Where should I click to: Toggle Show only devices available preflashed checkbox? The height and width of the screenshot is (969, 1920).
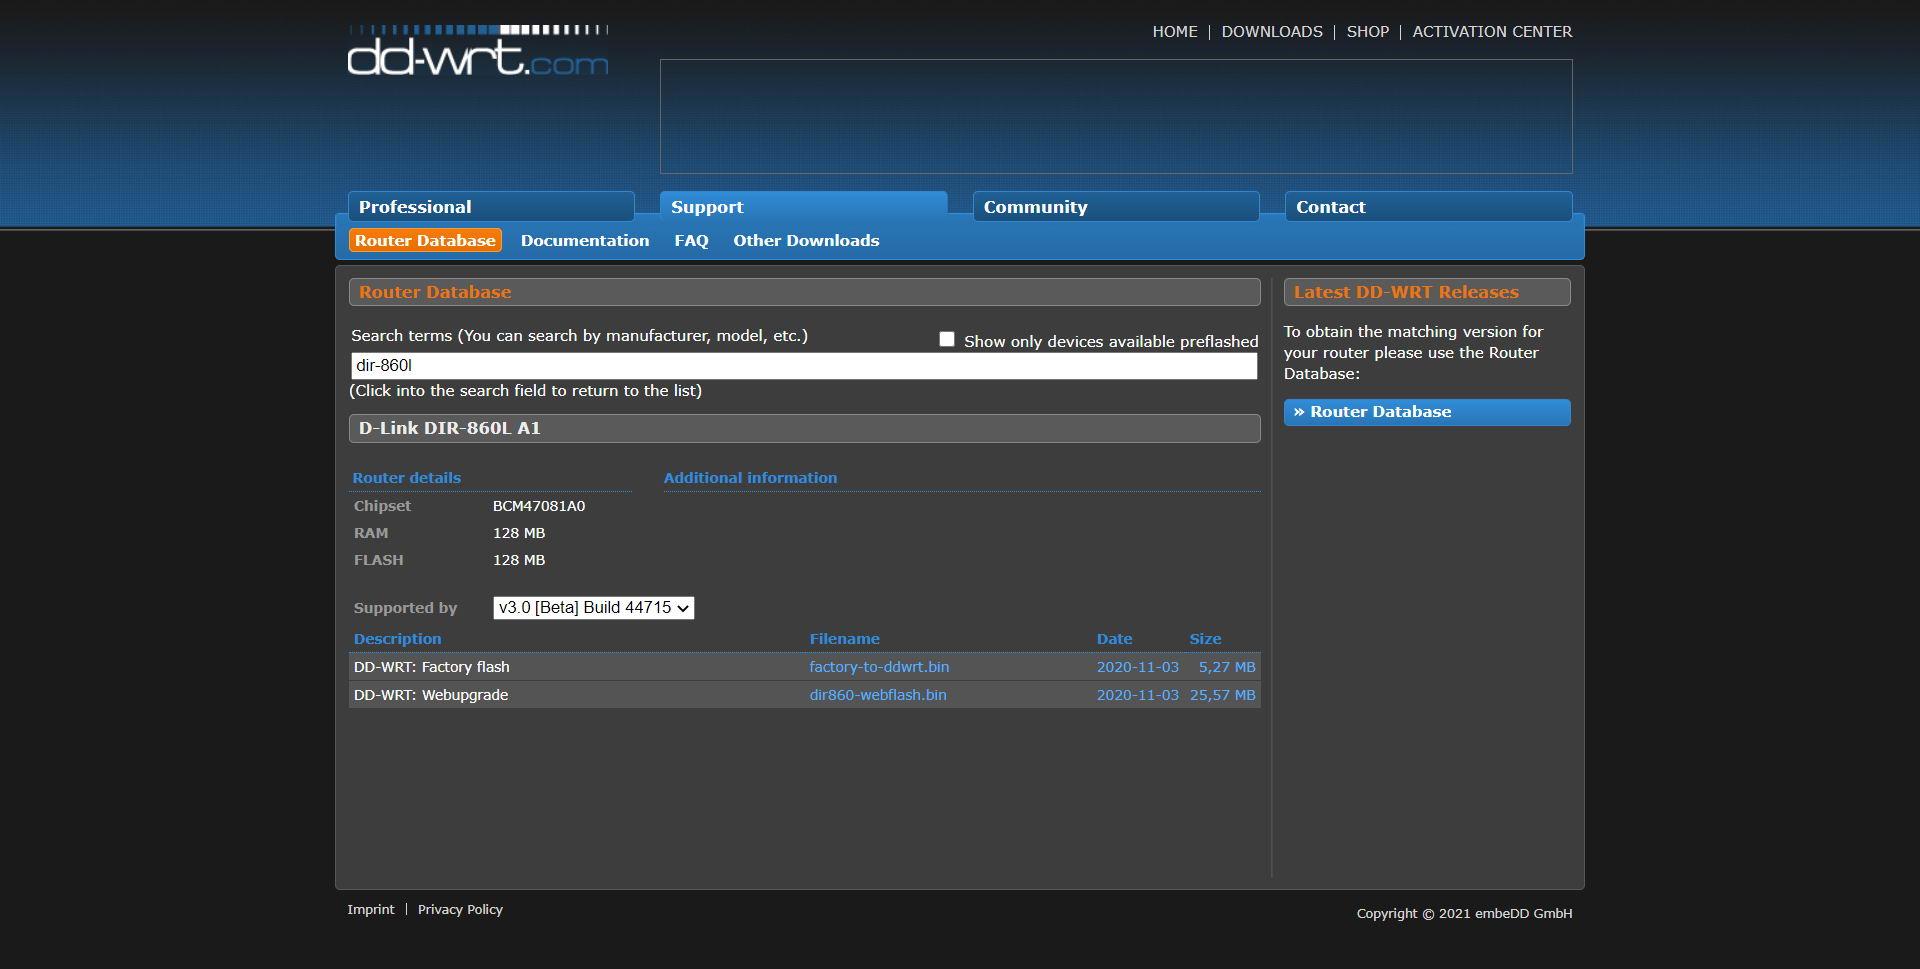(x=947, y=340)
